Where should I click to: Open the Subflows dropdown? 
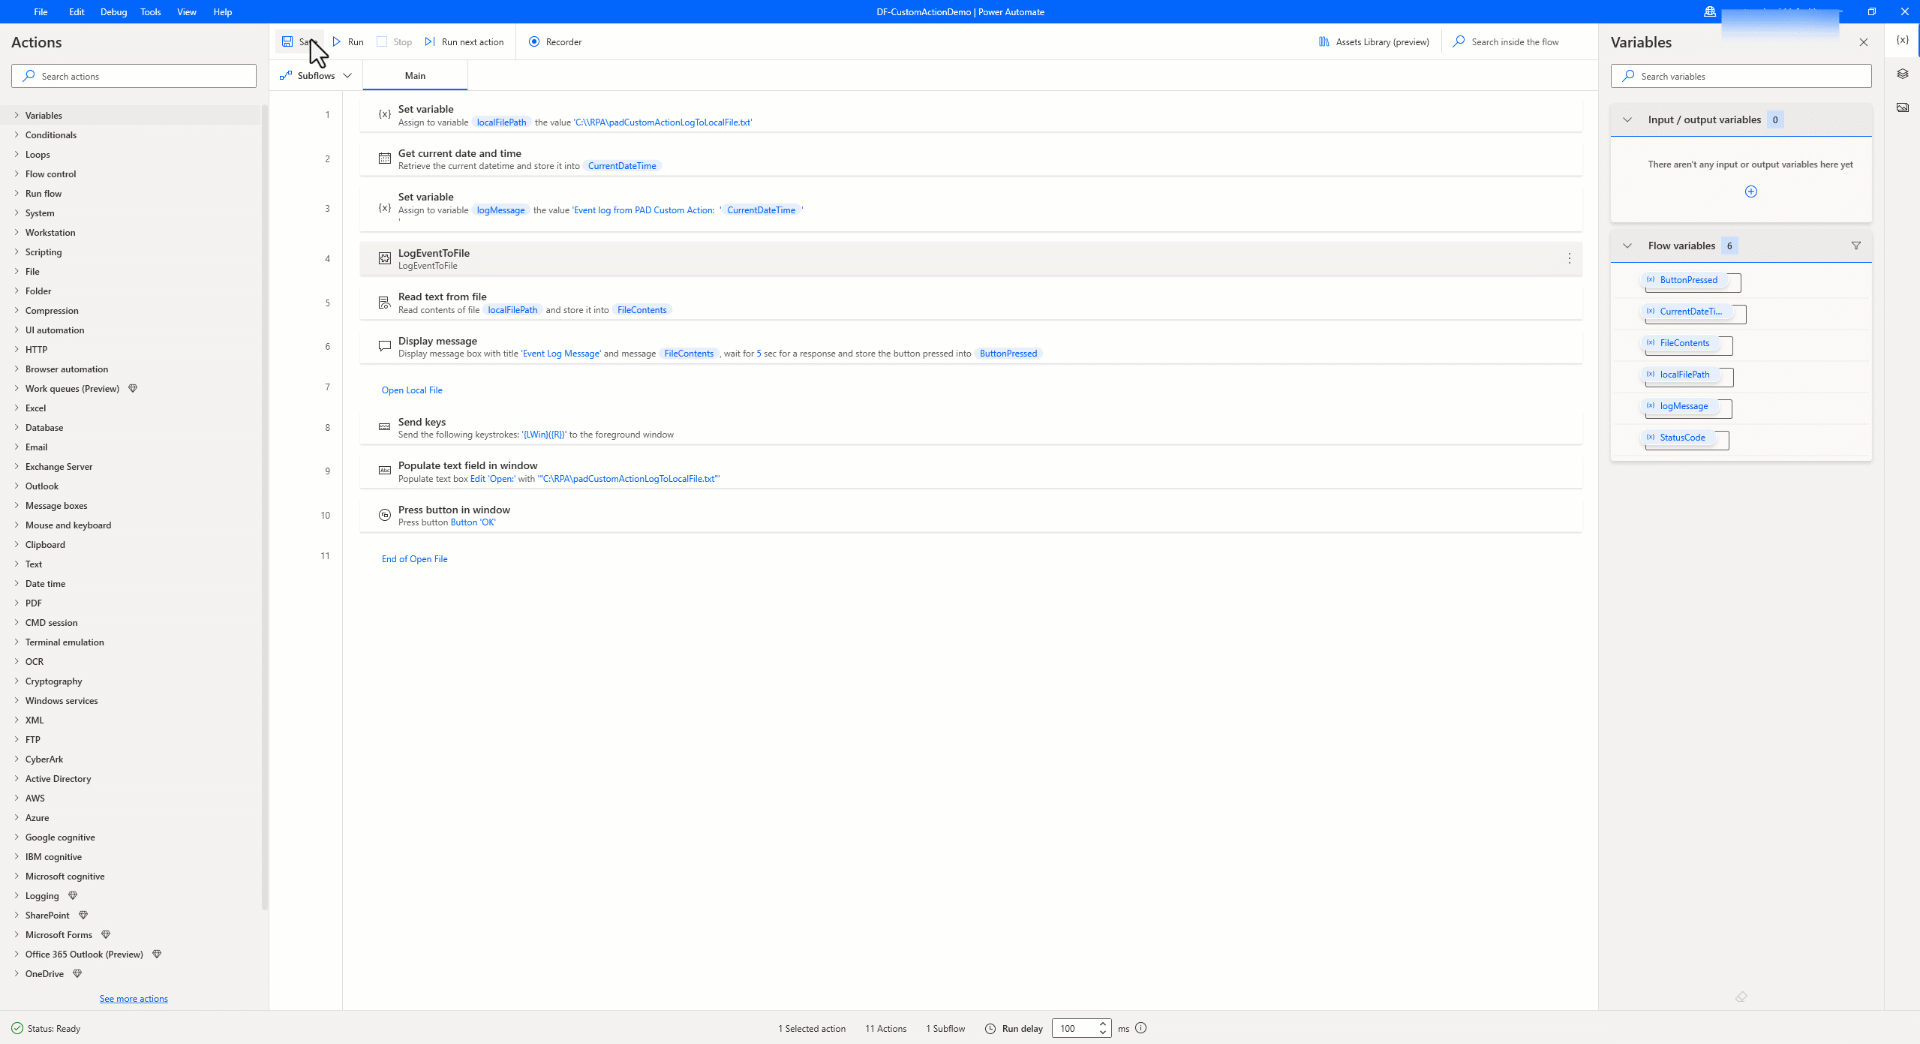point(347,75)
